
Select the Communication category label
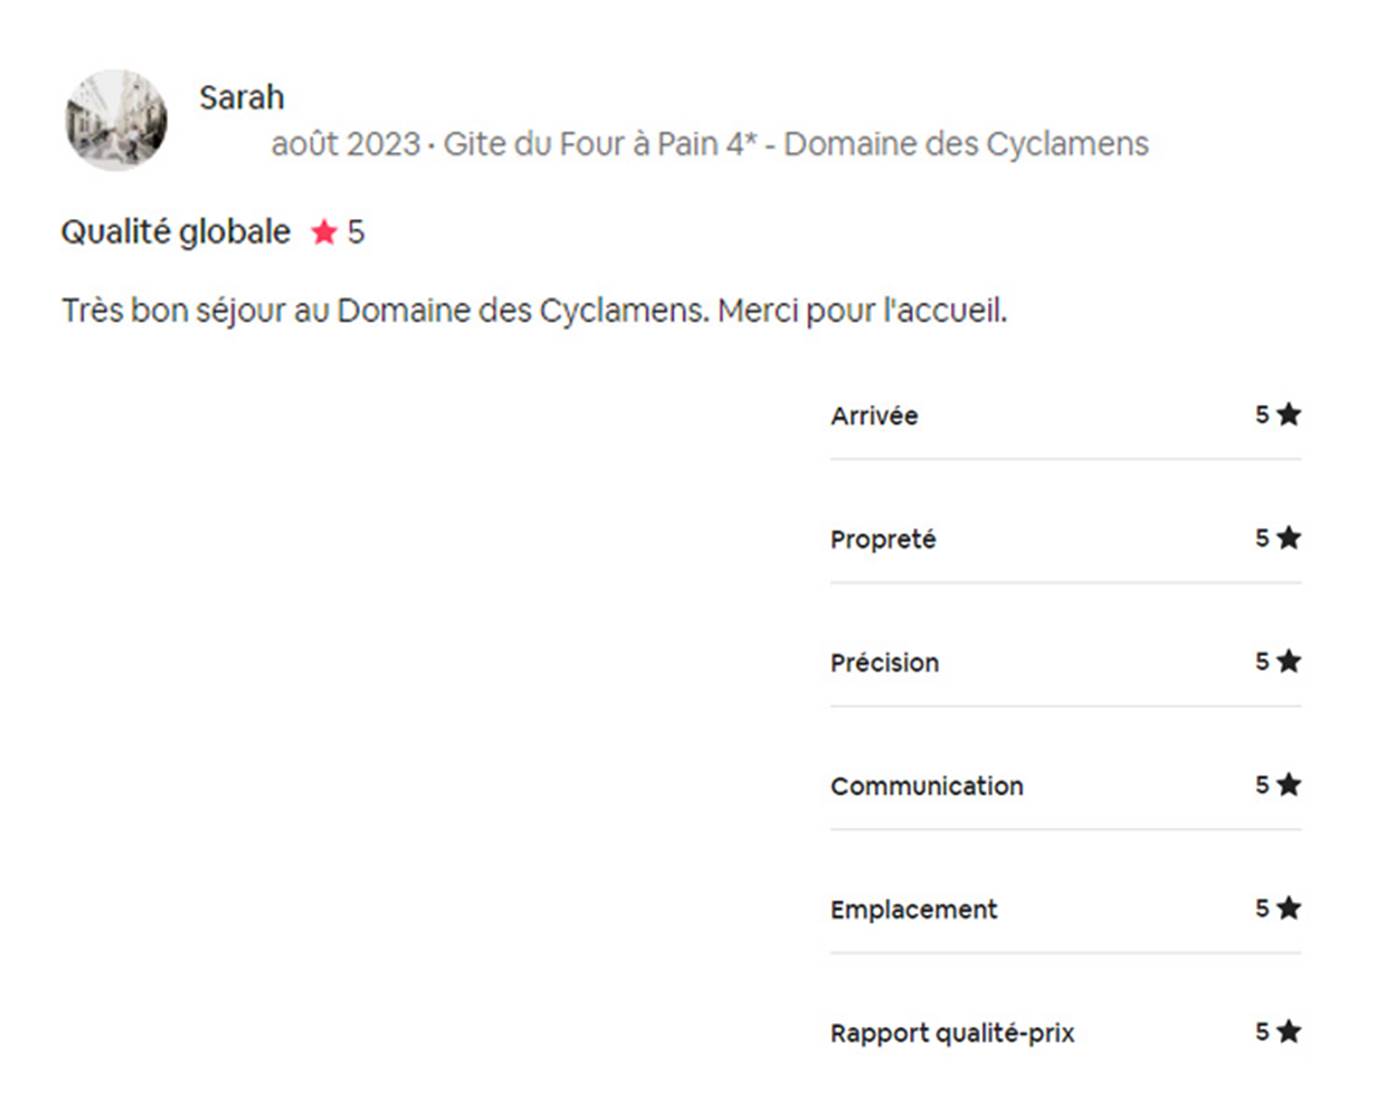click(x=927, y=786)
